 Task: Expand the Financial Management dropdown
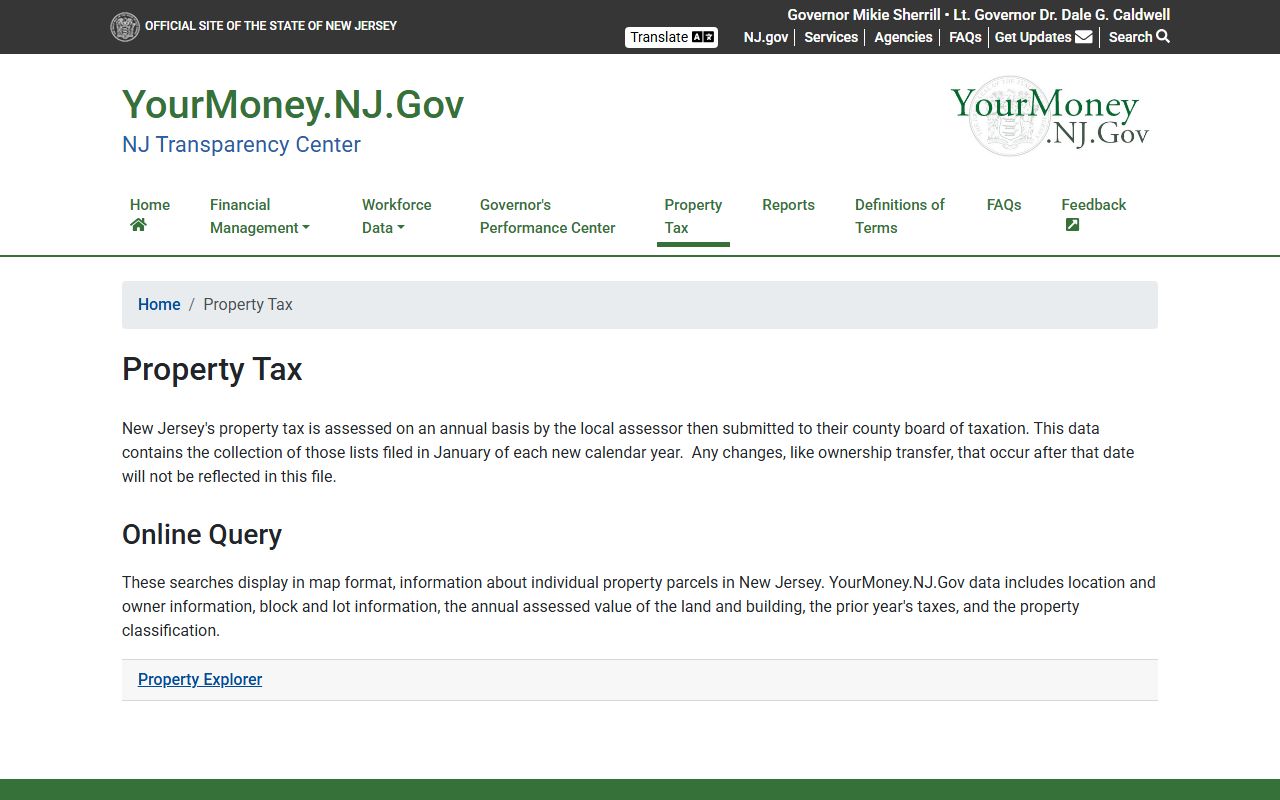pyautogui.click(x=260, y=216)
